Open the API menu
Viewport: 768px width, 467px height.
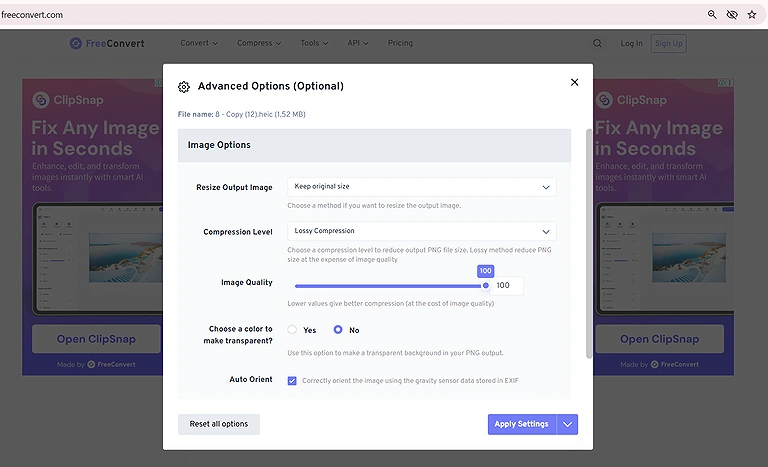click(x=358, y=43)
